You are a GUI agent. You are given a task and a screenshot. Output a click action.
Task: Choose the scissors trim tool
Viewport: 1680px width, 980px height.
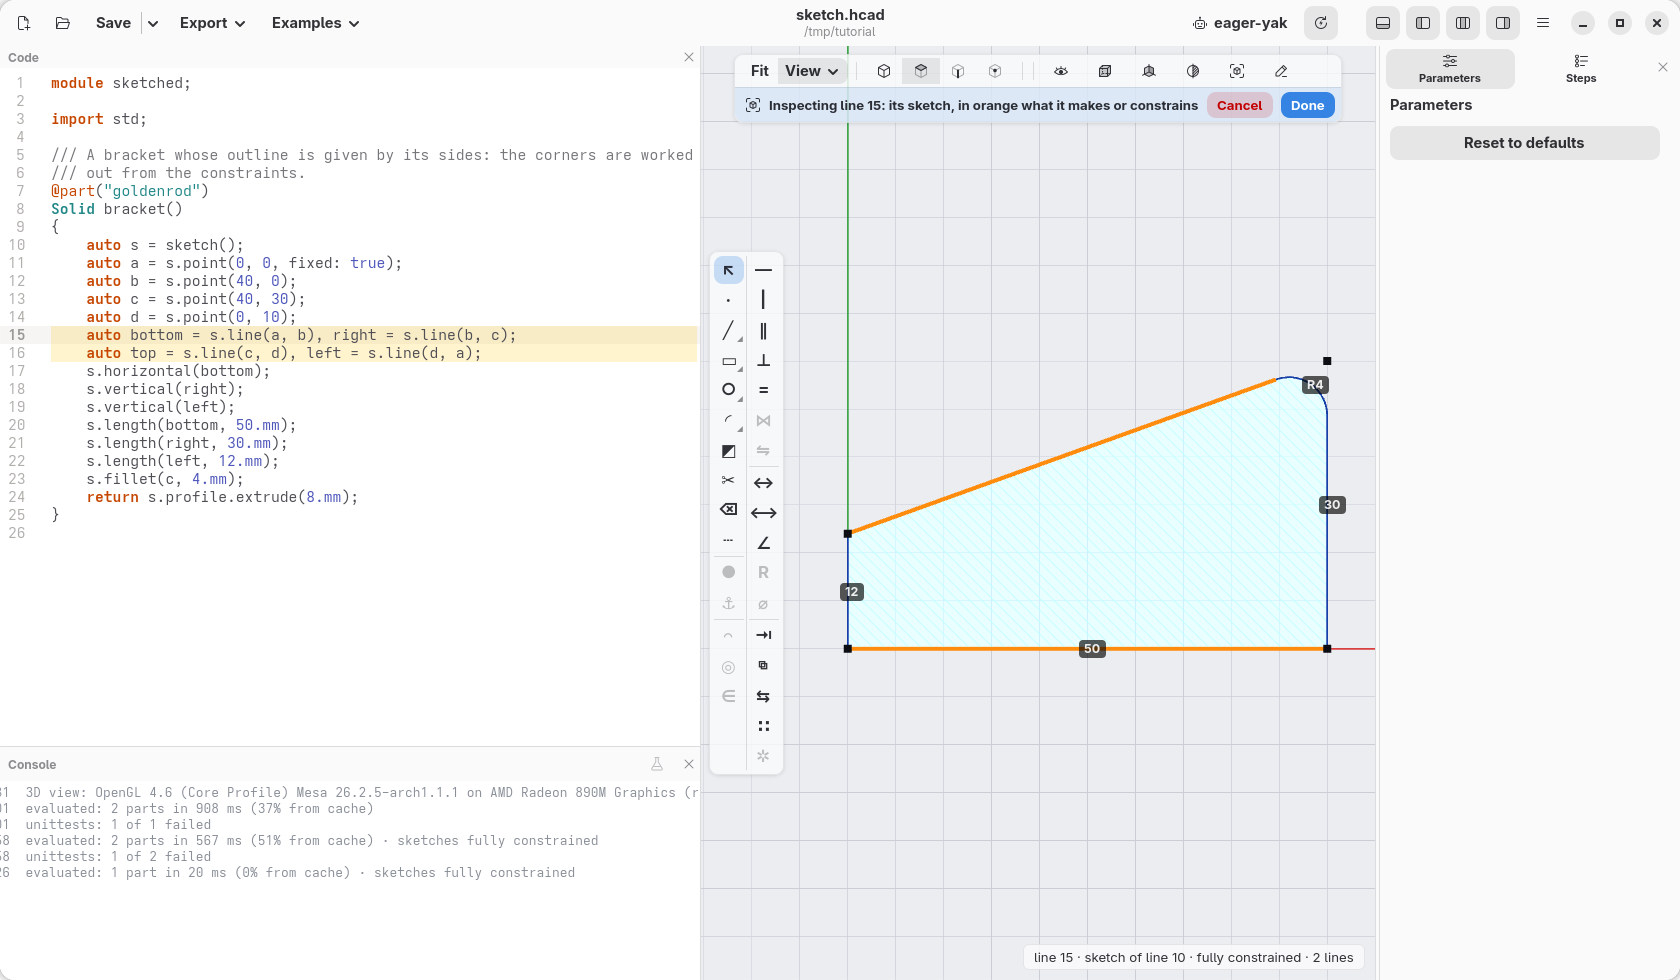coord(728,481)
